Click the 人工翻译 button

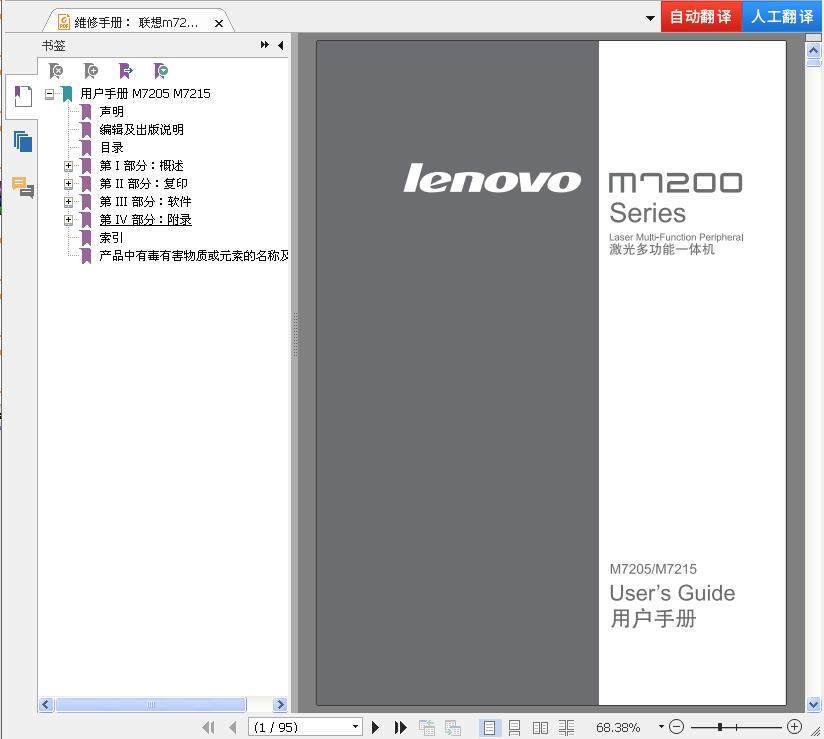point(782,16)
